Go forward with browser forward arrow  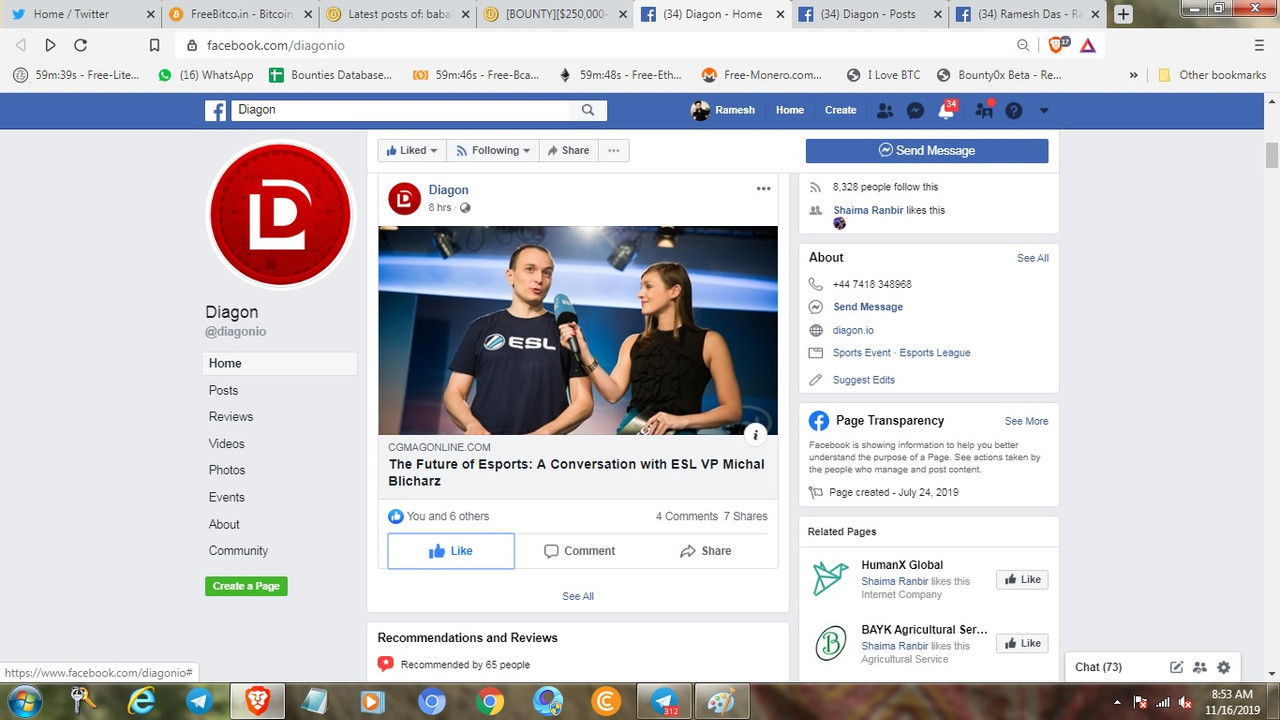50,45
